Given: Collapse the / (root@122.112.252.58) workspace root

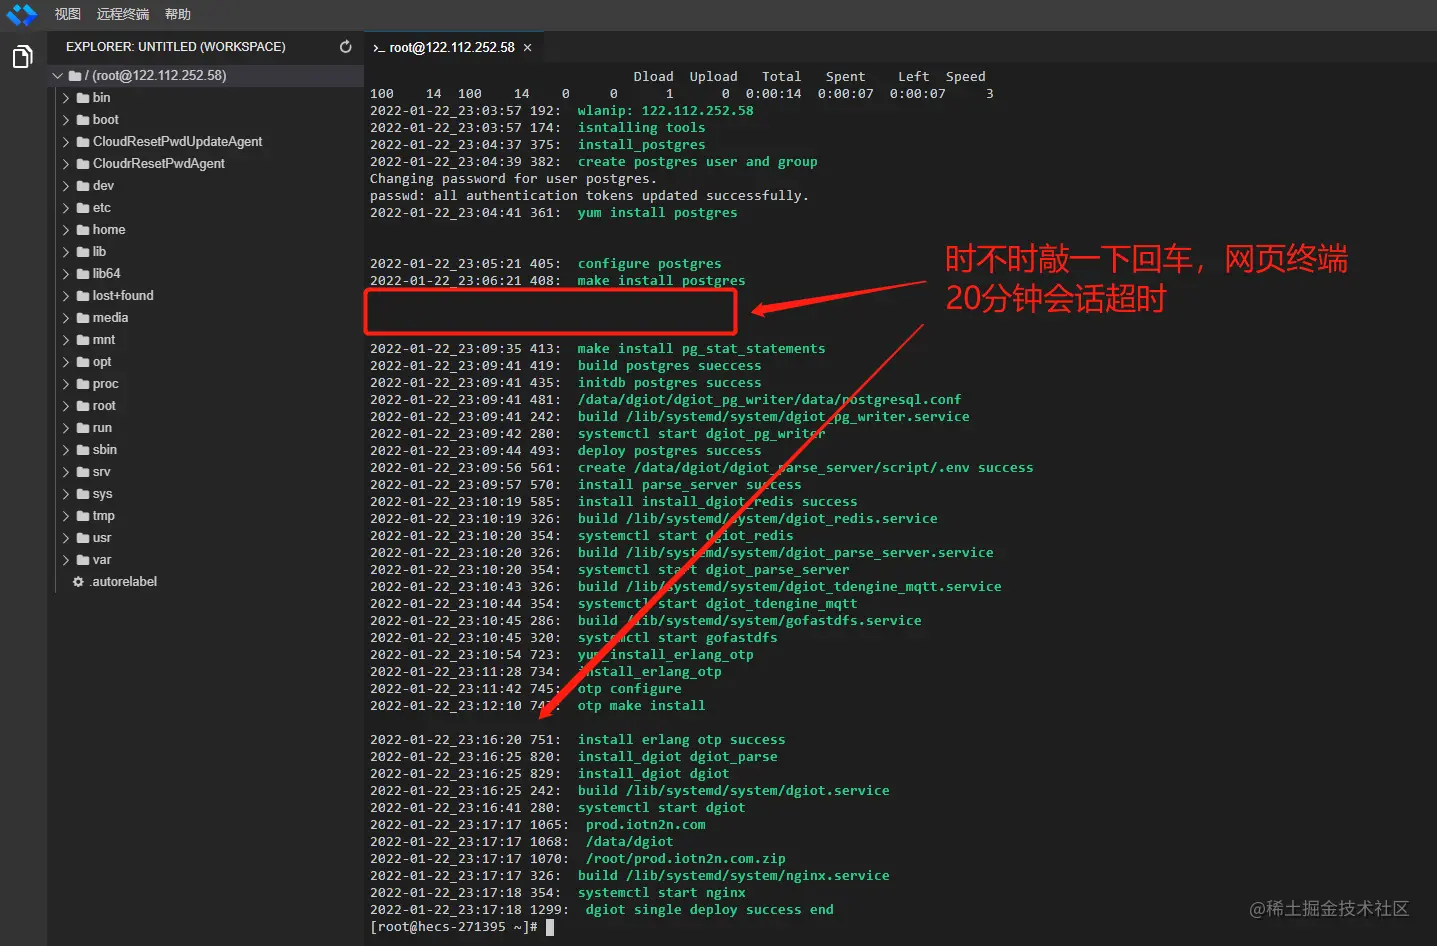Looking at the screenshot, I should pyautogui.click(x=58, y=75).
